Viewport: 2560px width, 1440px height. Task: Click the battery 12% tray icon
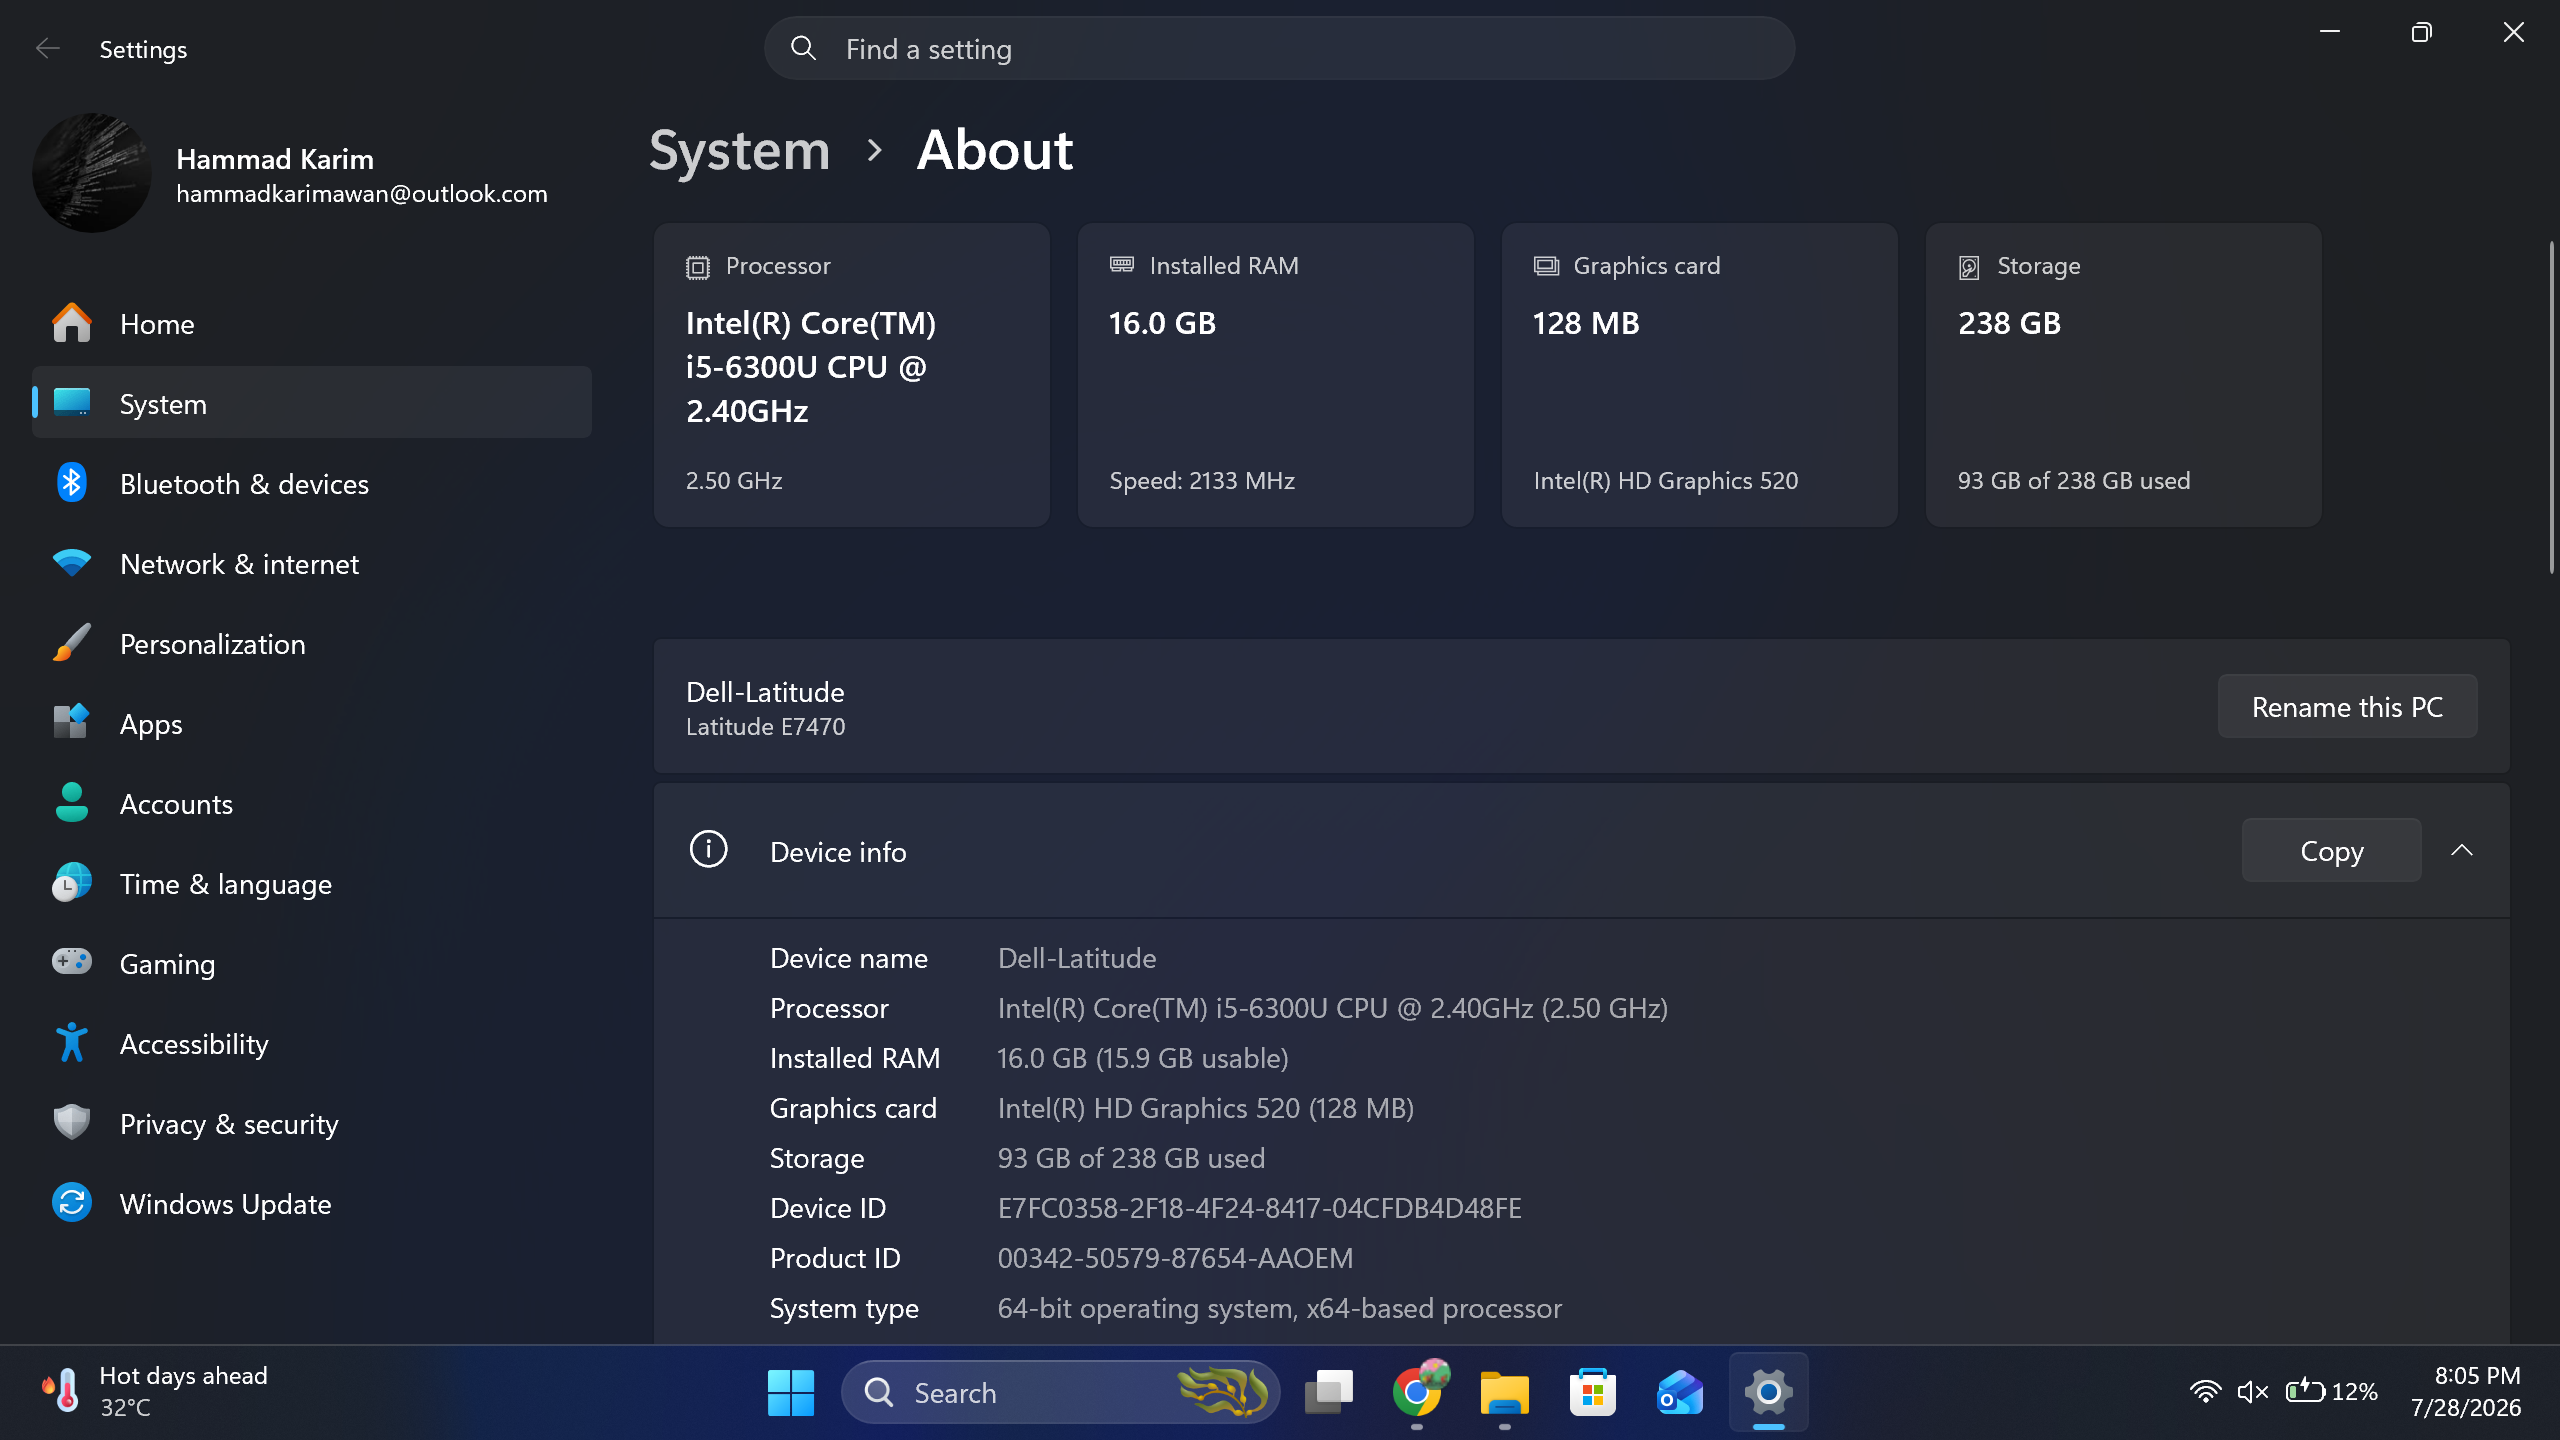point(2331,1392)
